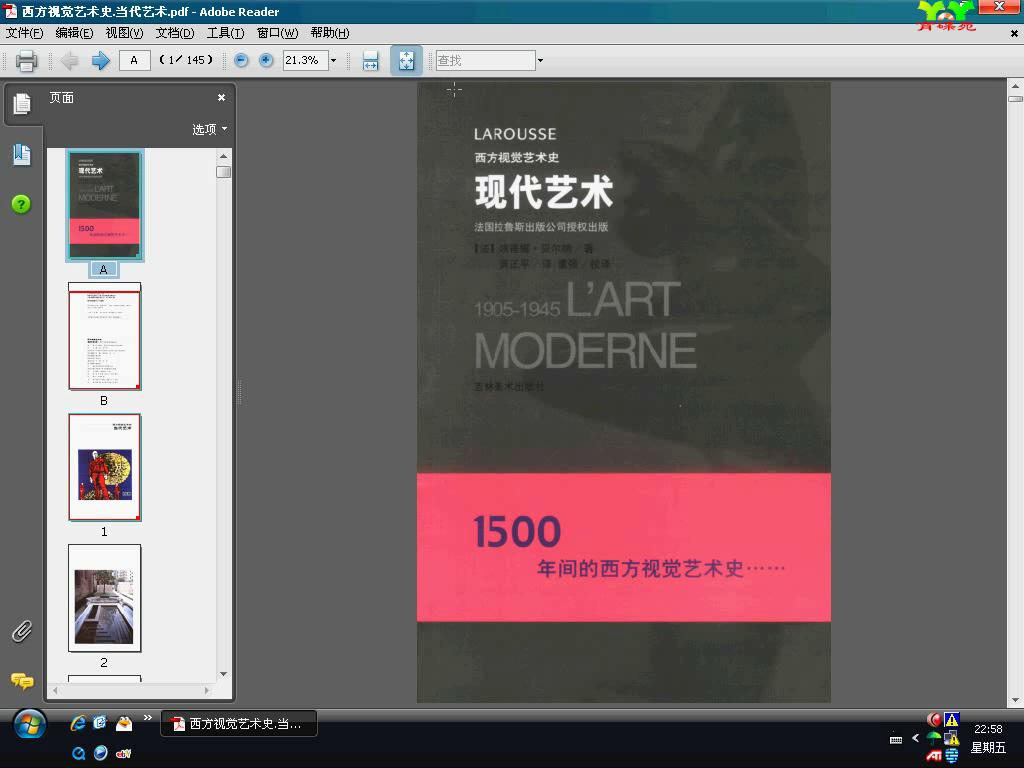
Task: Click the ATI tray icon
Action: [x=934, y=756]
